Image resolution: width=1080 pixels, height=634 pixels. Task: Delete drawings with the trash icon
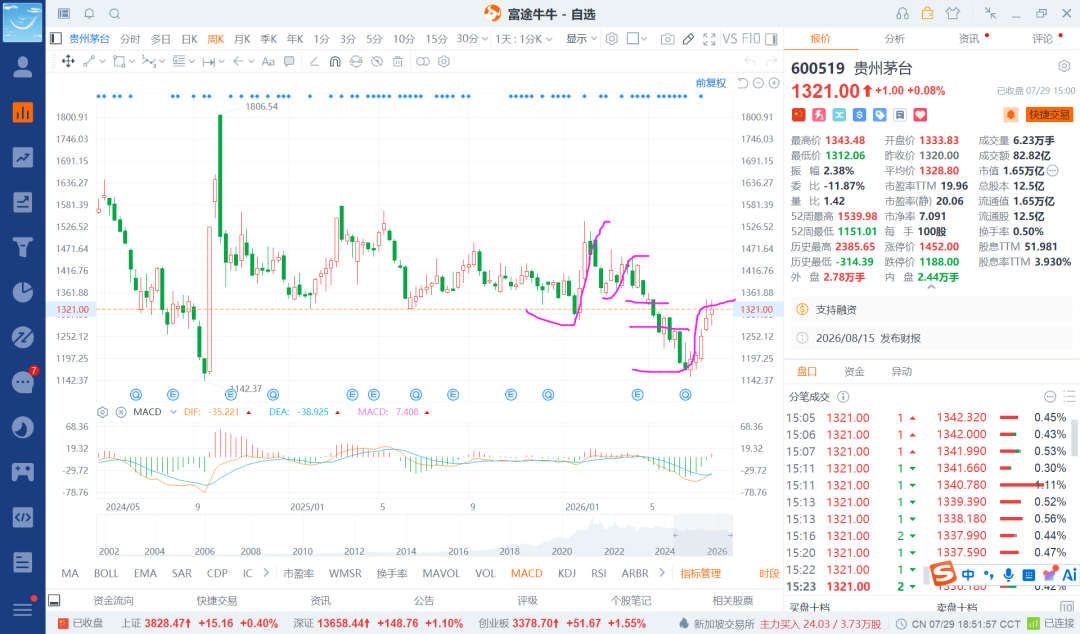tap(397, 61)
